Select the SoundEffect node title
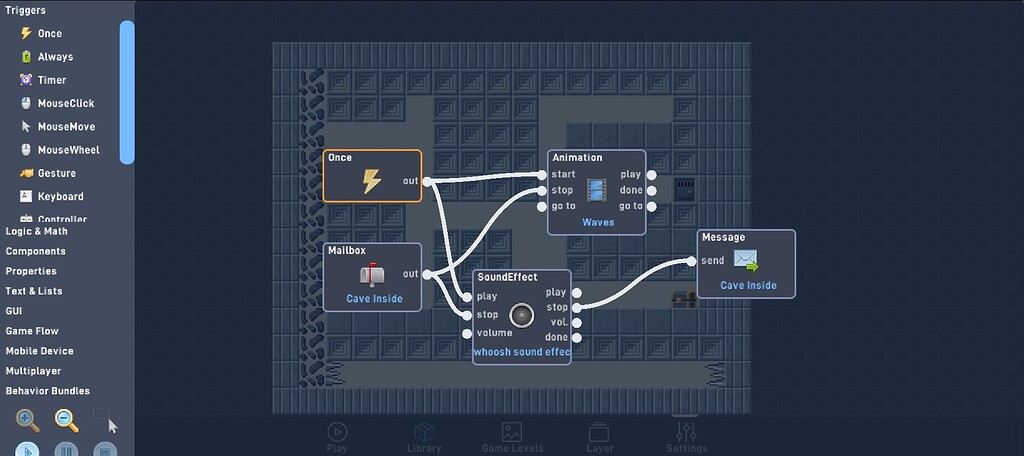Viewport: 1024px width, 456px height. click(x=507, y=277)
